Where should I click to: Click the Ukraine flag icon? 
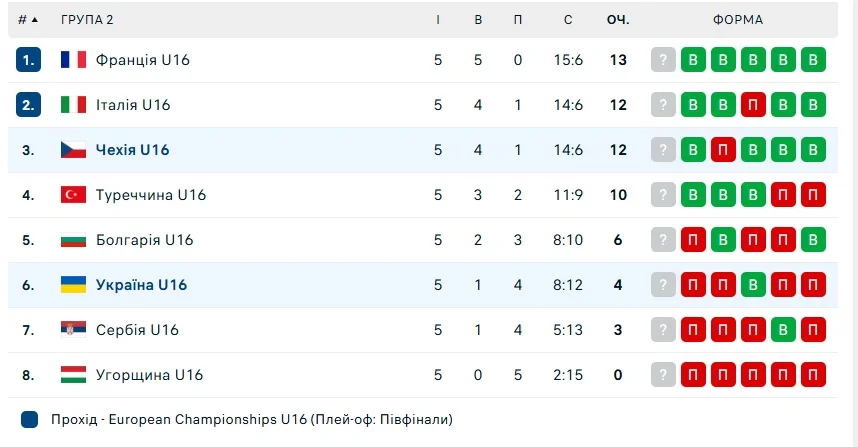(73, 285)
